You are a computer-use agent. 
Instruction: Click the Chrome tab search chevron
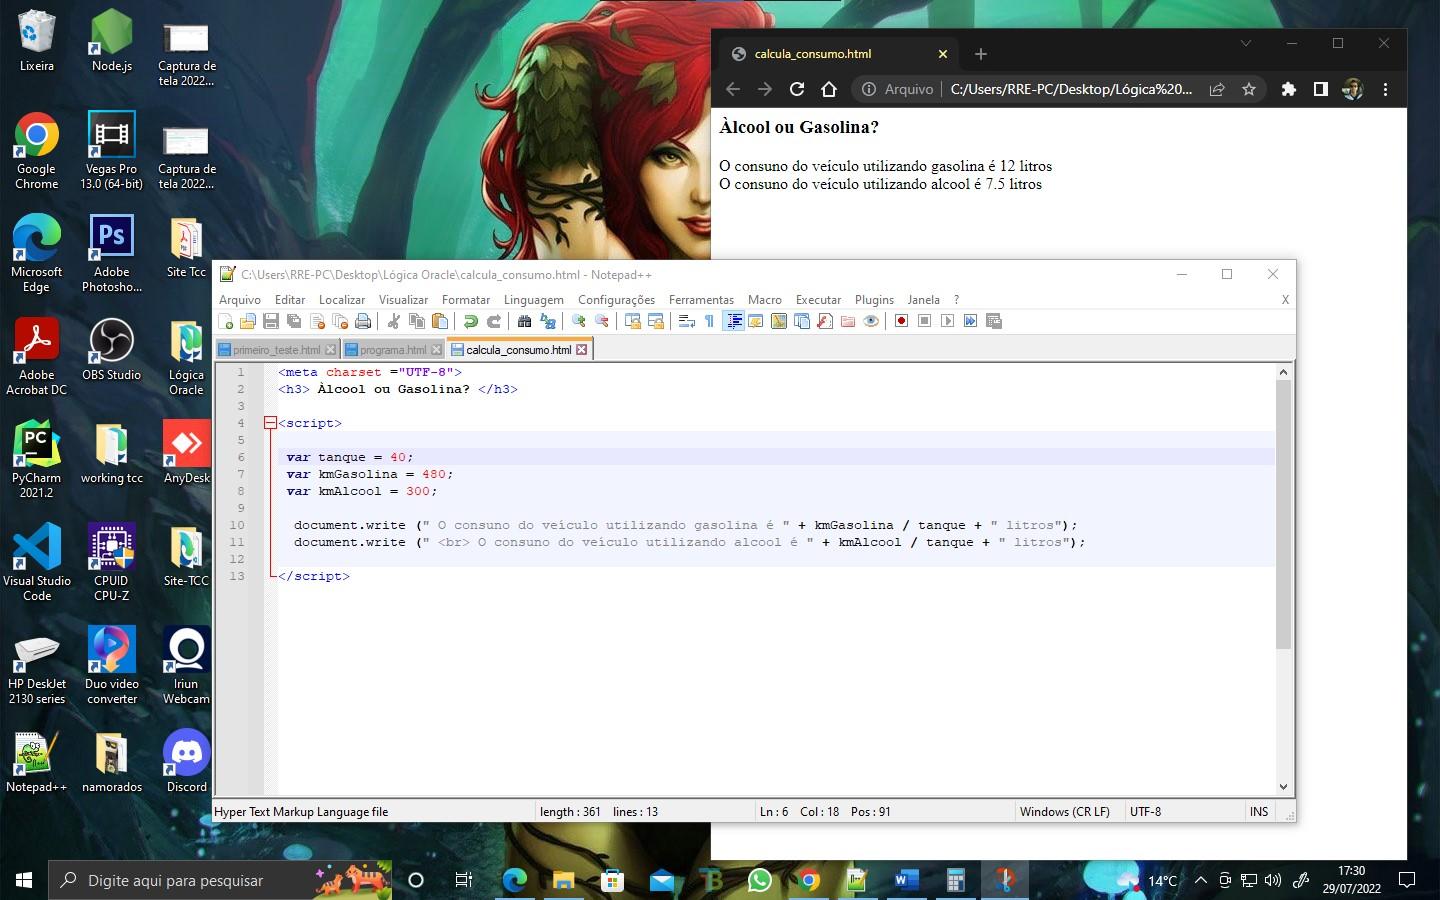(x=1246, y=43)
